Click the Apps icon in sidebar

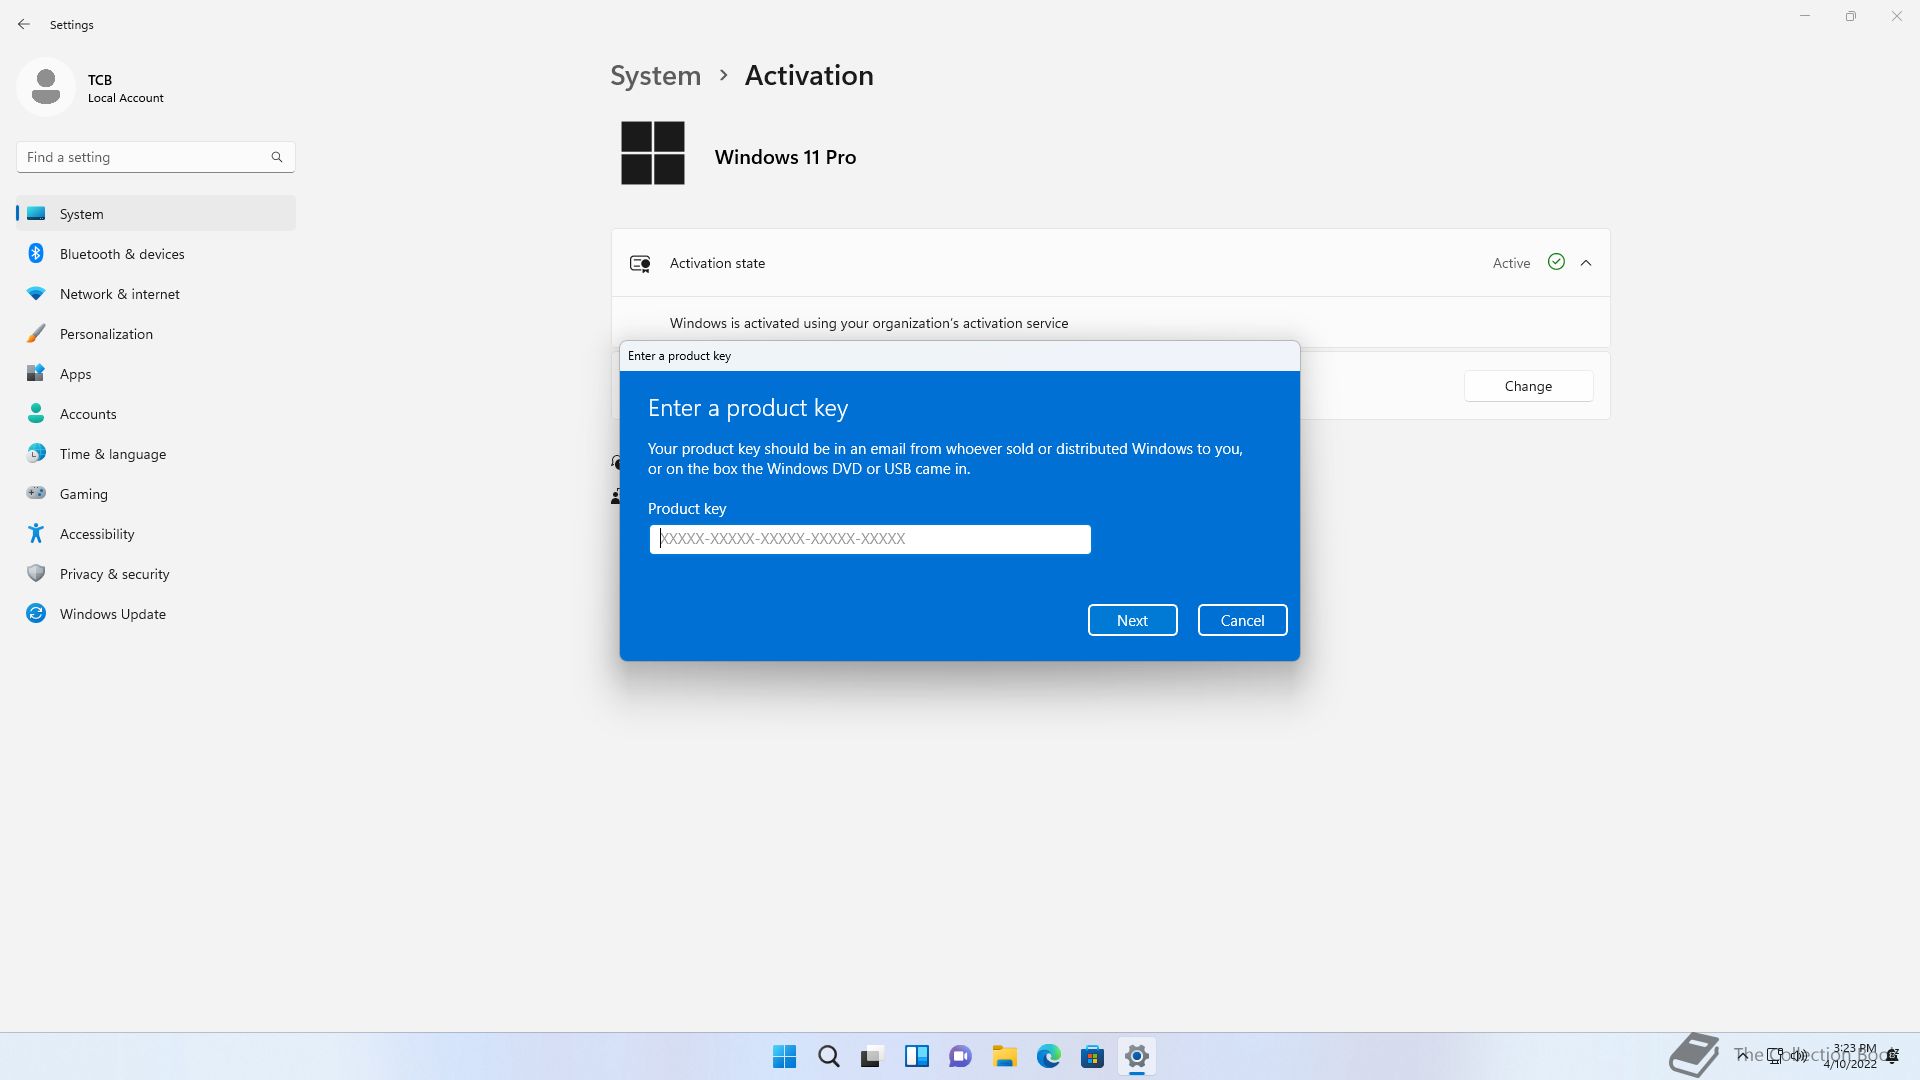[36, 373]
